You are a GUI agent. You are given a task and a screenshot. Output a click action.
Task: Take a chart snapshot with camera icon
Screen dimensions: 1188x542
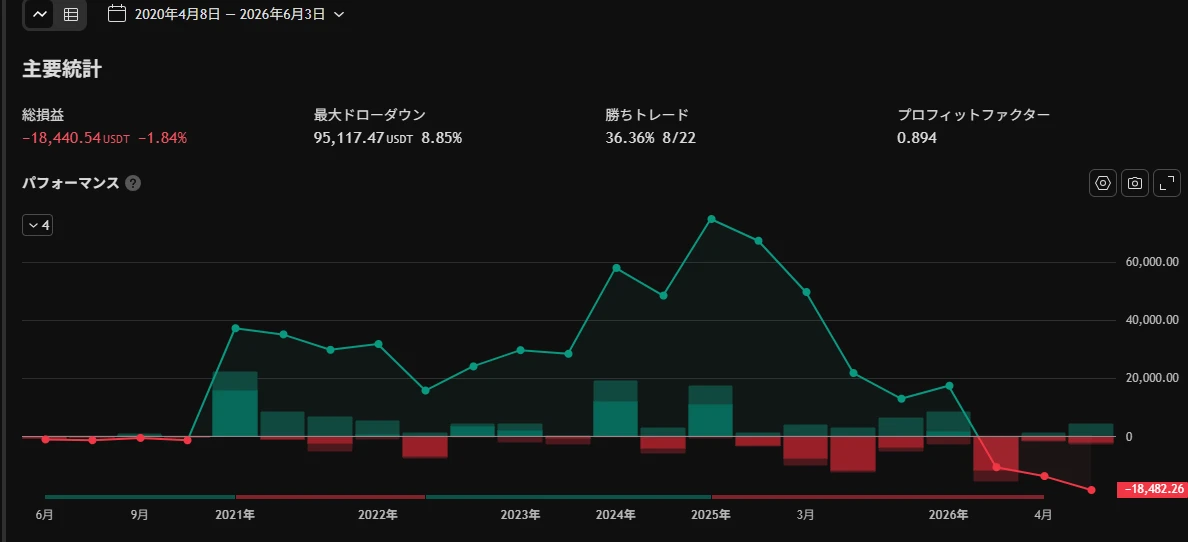pos(1135,183)
